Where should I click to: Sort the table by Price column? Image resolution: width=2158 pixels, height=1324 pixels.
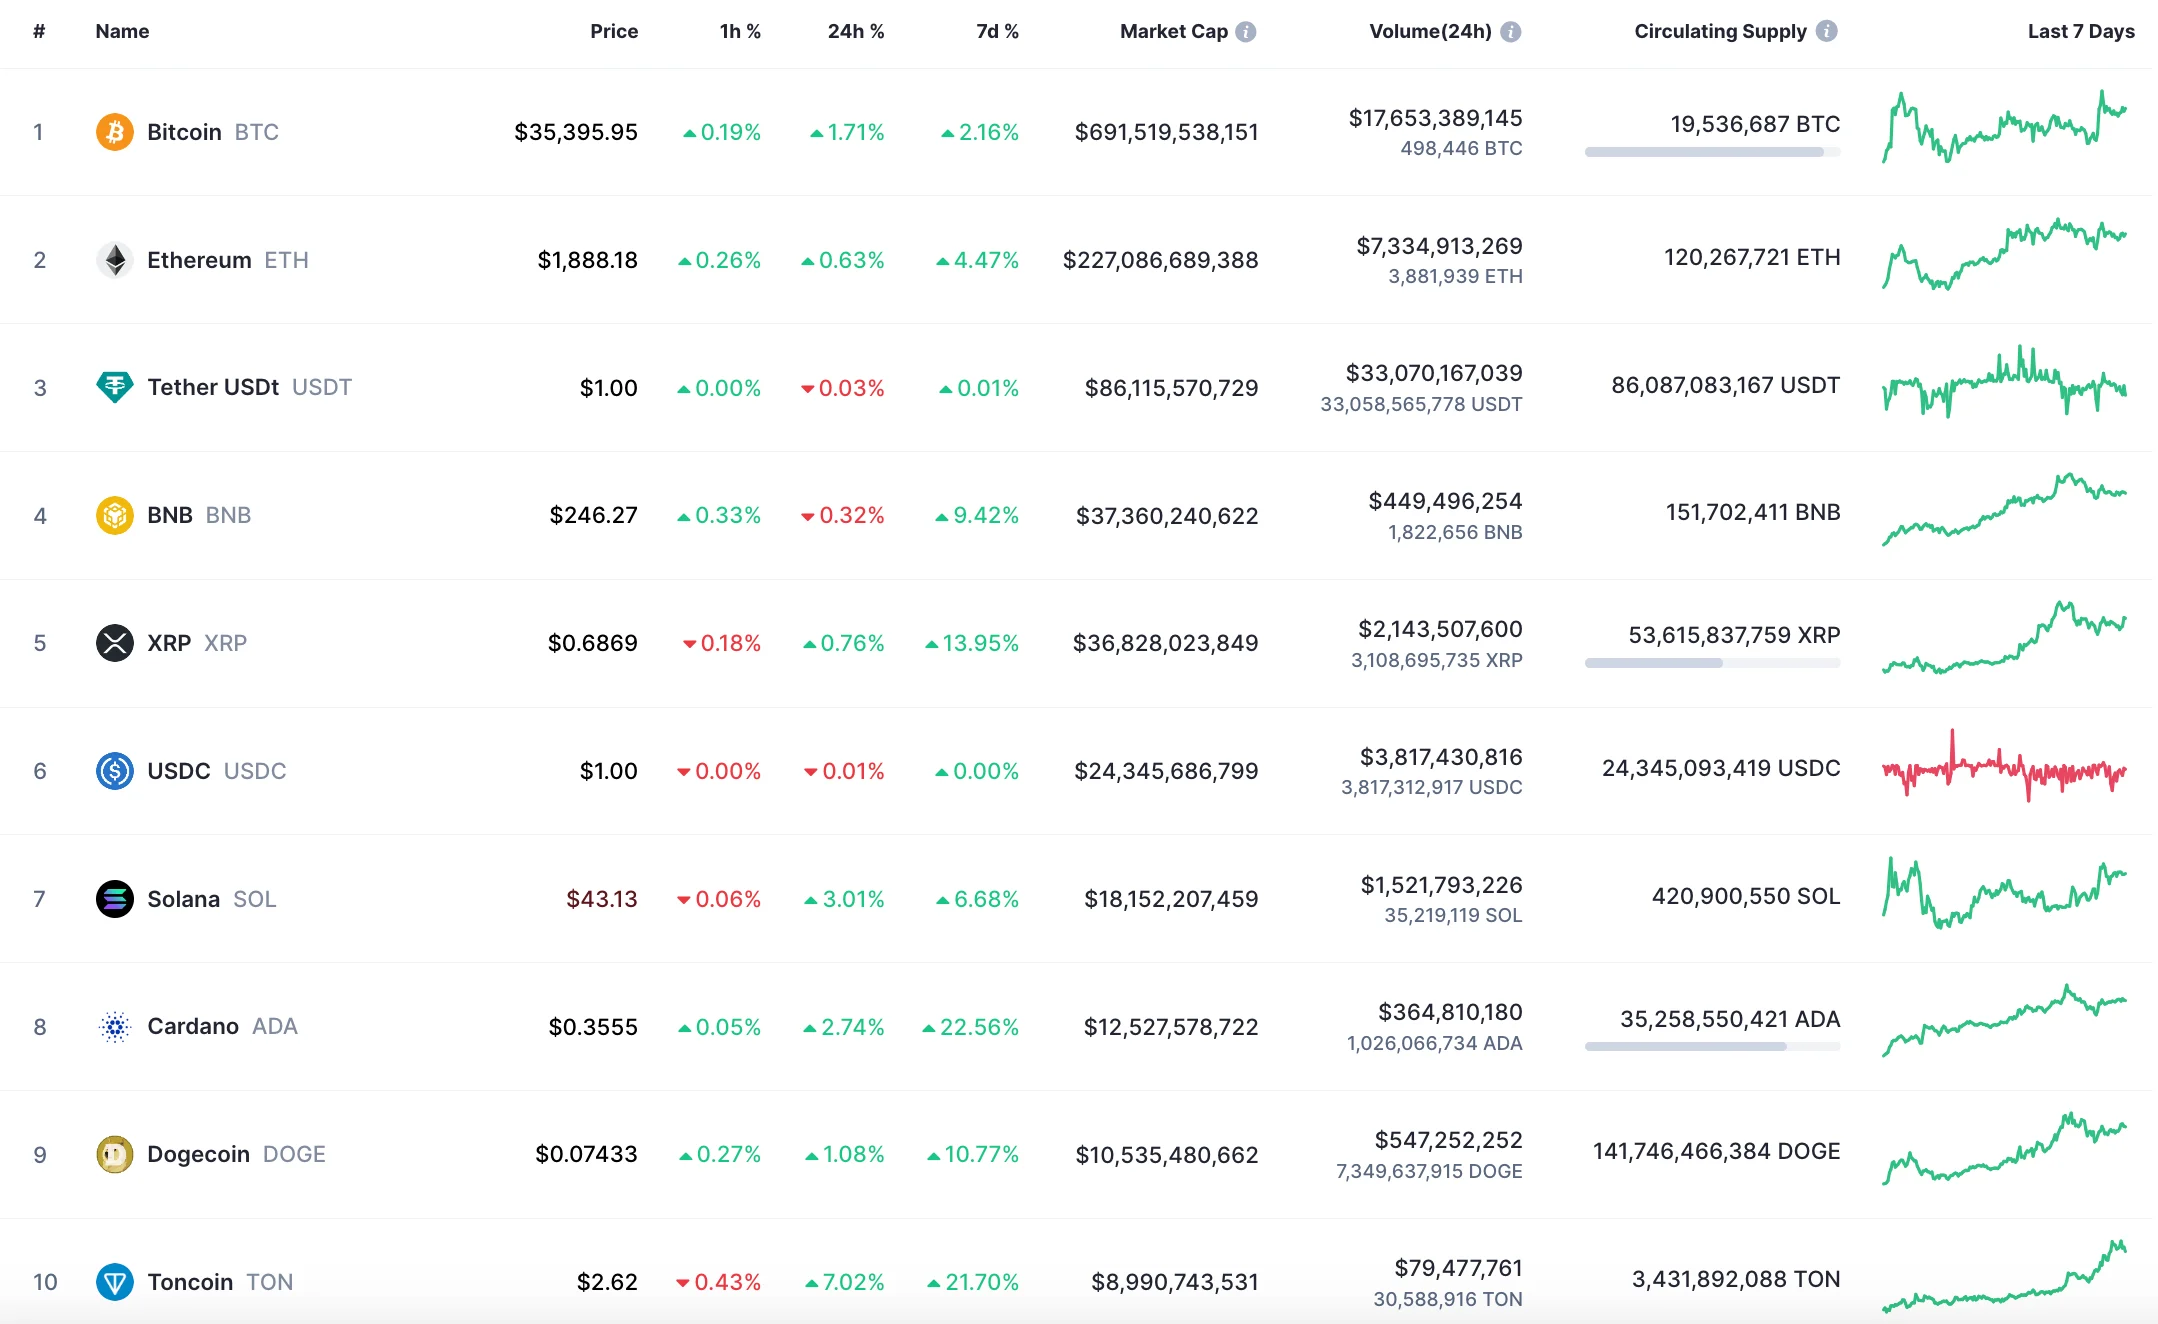pos(613,32)
